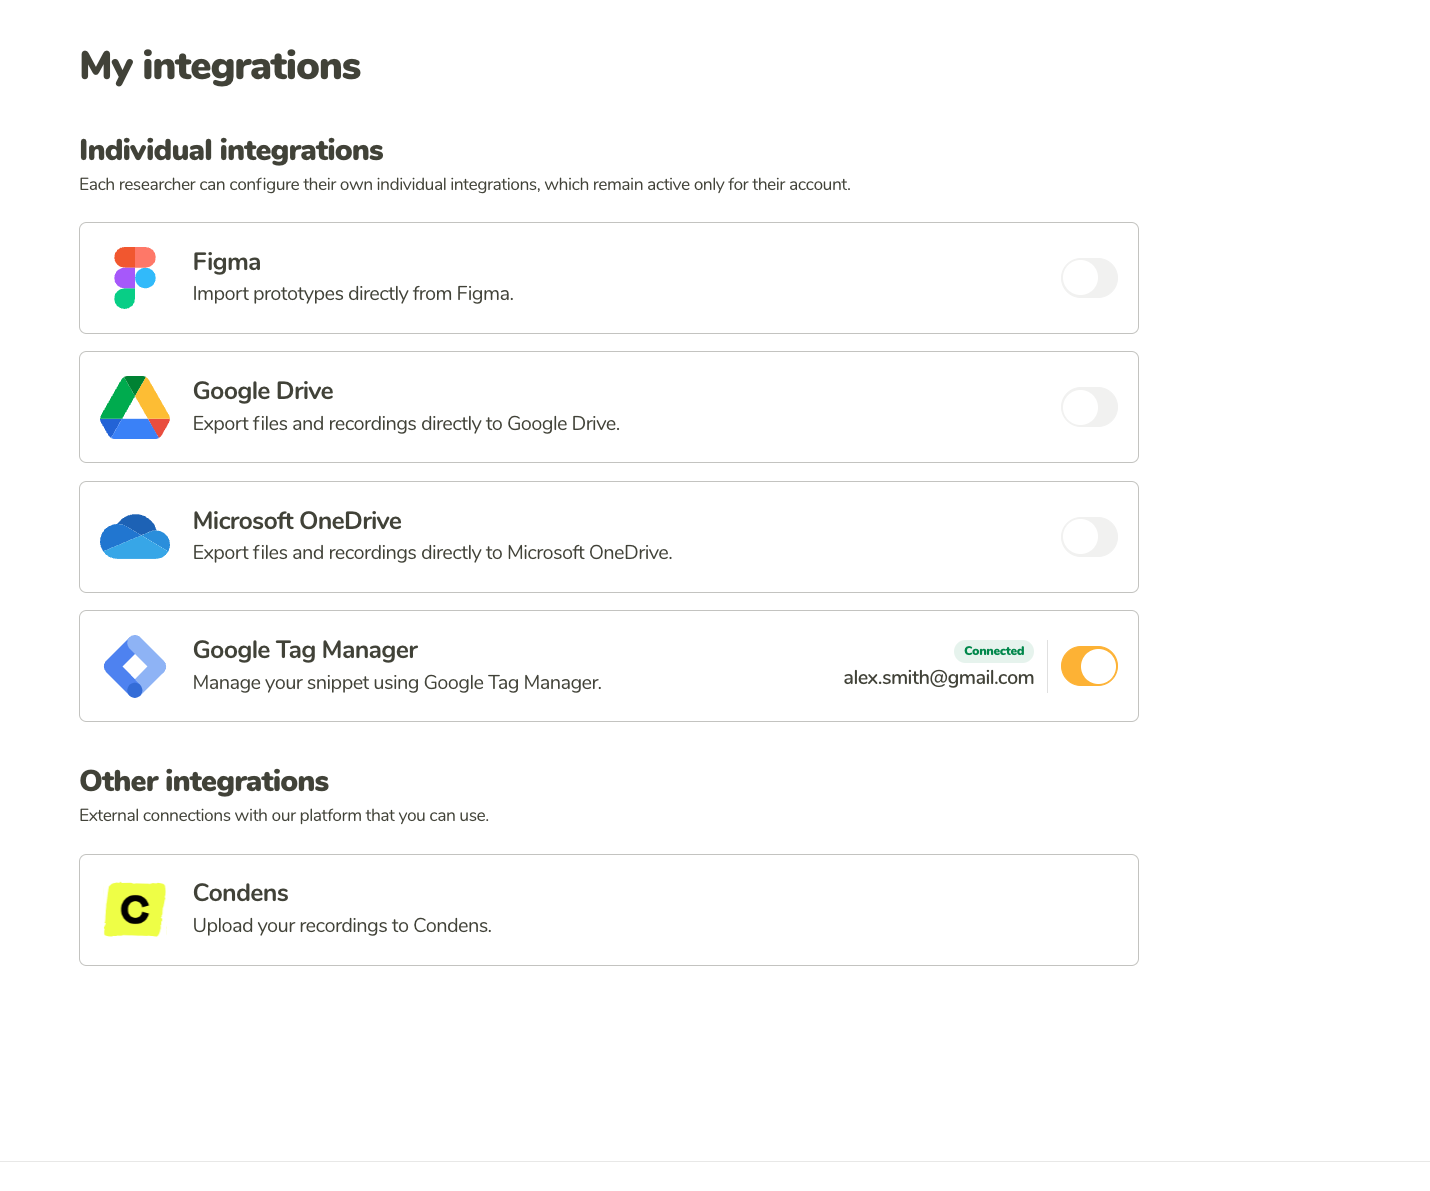
Task: Click the Google Tag Manager title text
Action: [x=305, y=650]
